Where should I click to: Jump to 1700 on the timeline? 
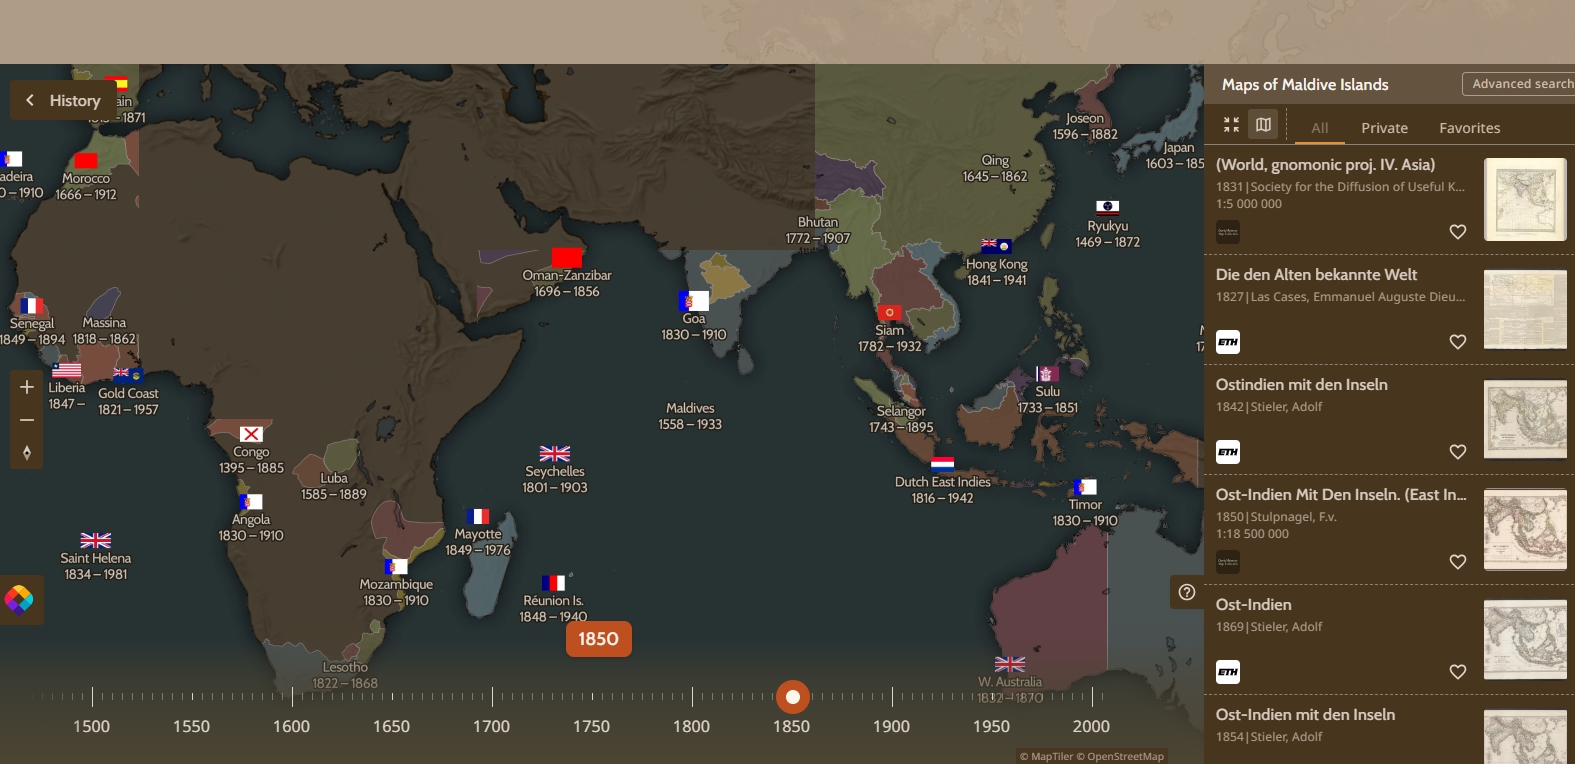[x=491, y=726]
